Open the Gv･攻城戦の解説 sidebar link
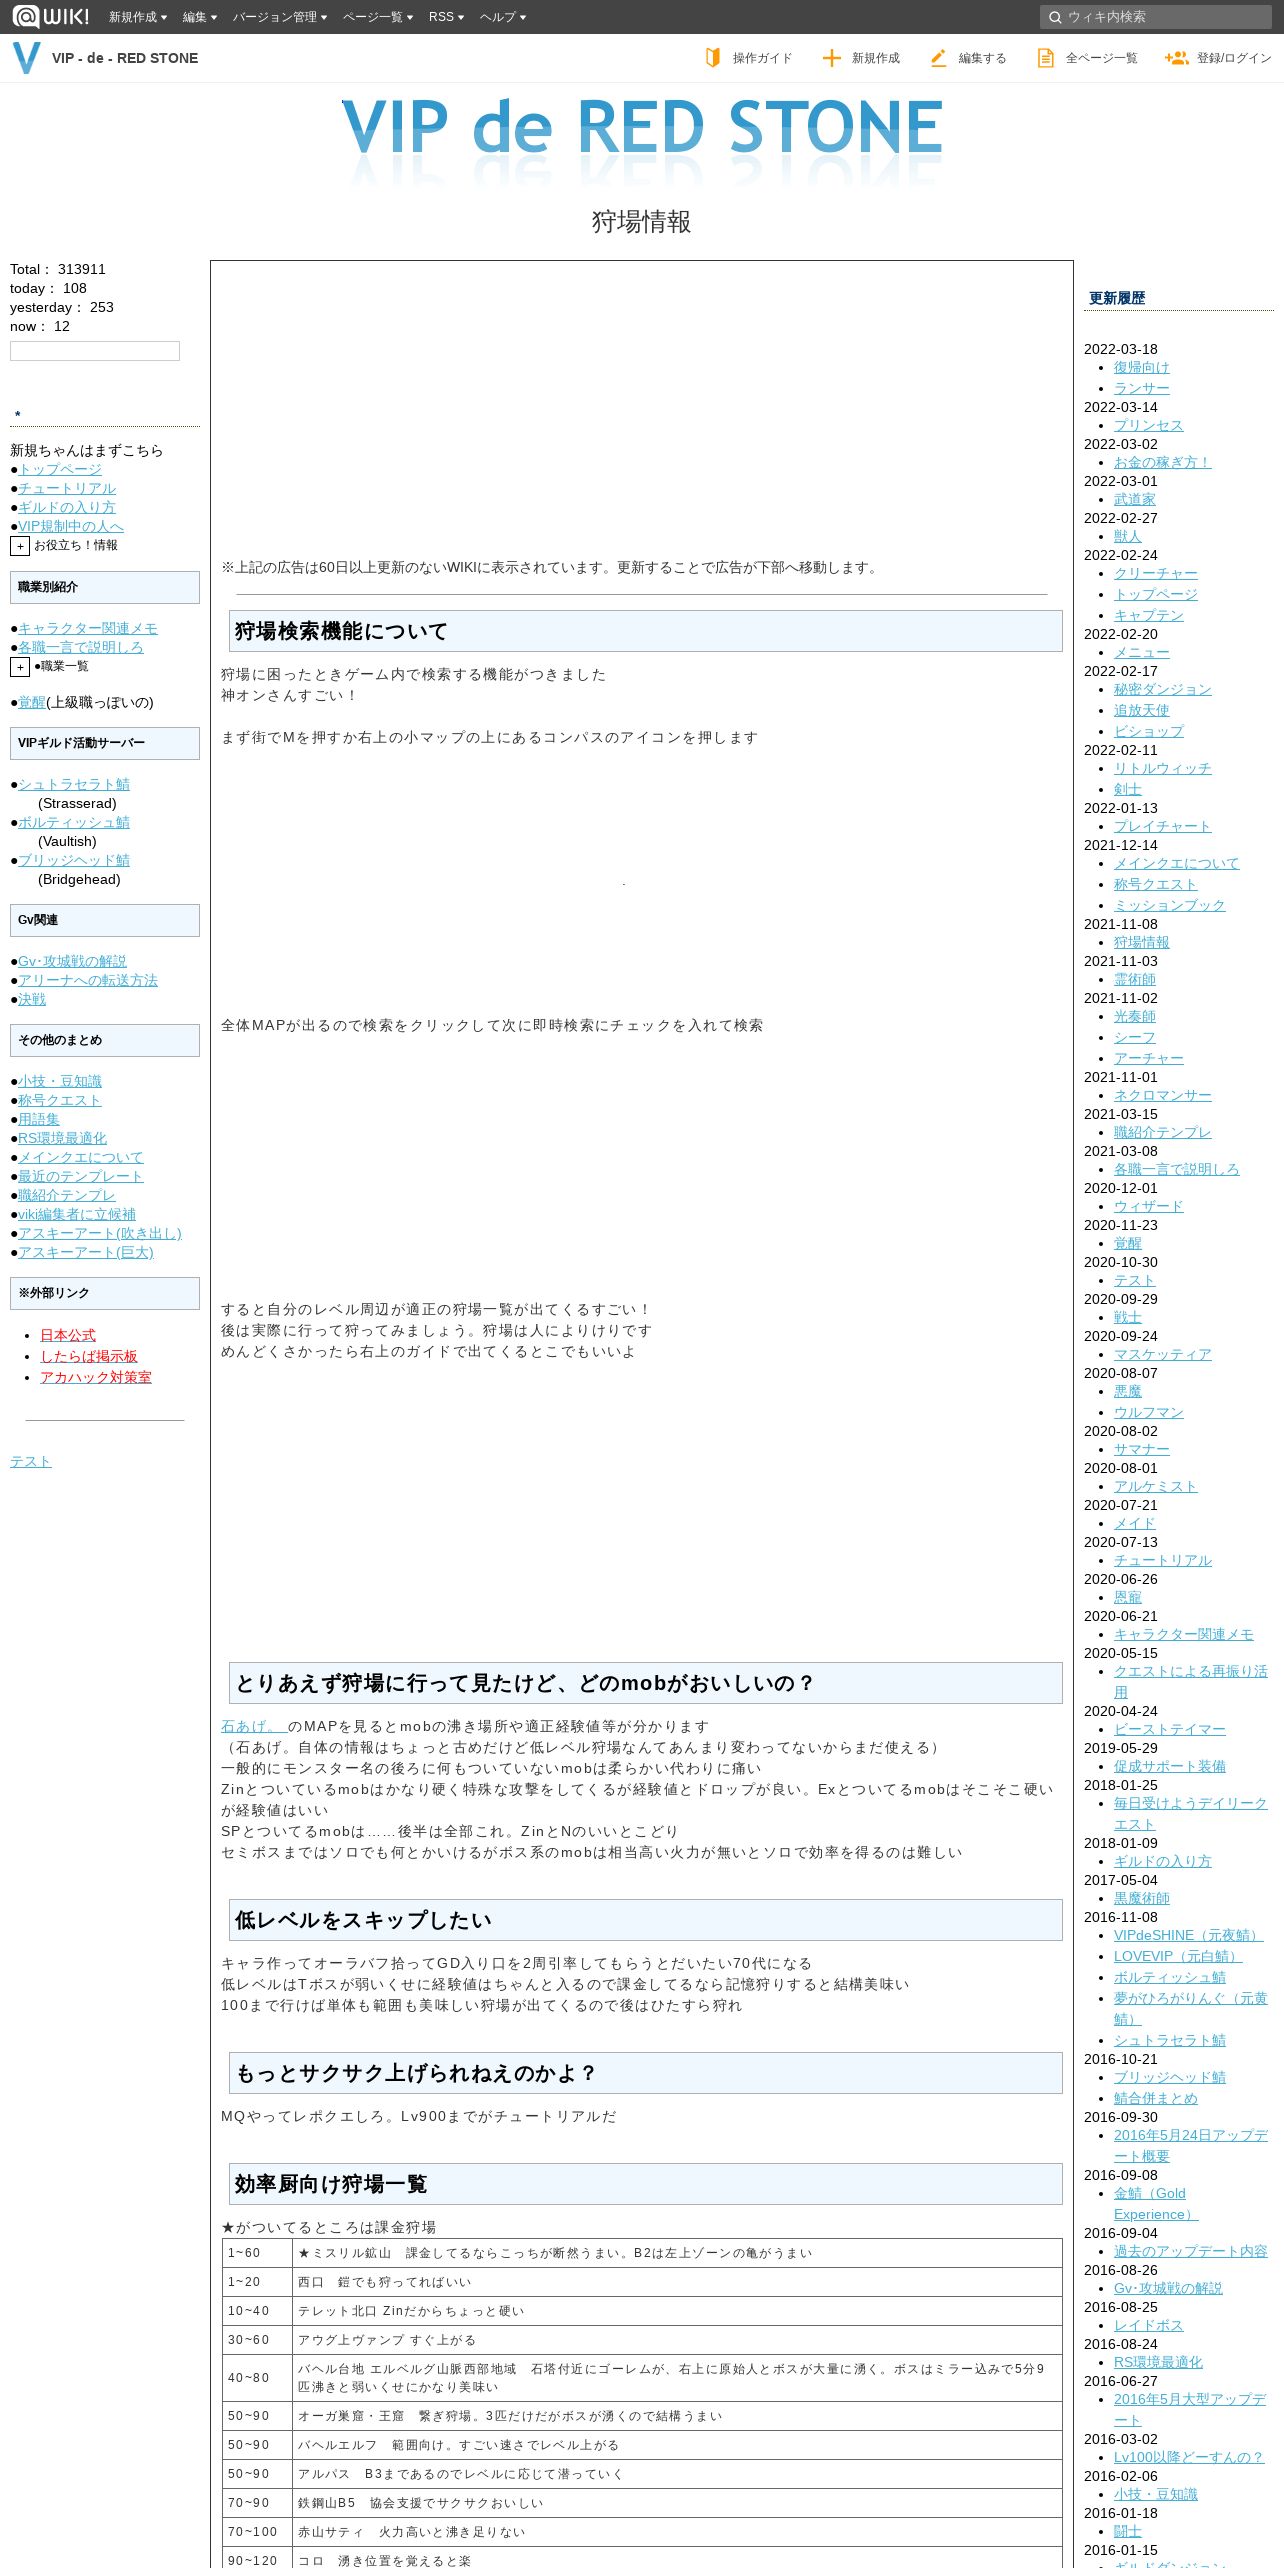This screenshot has height=2568, width=1284. click(x=72, y=961)
